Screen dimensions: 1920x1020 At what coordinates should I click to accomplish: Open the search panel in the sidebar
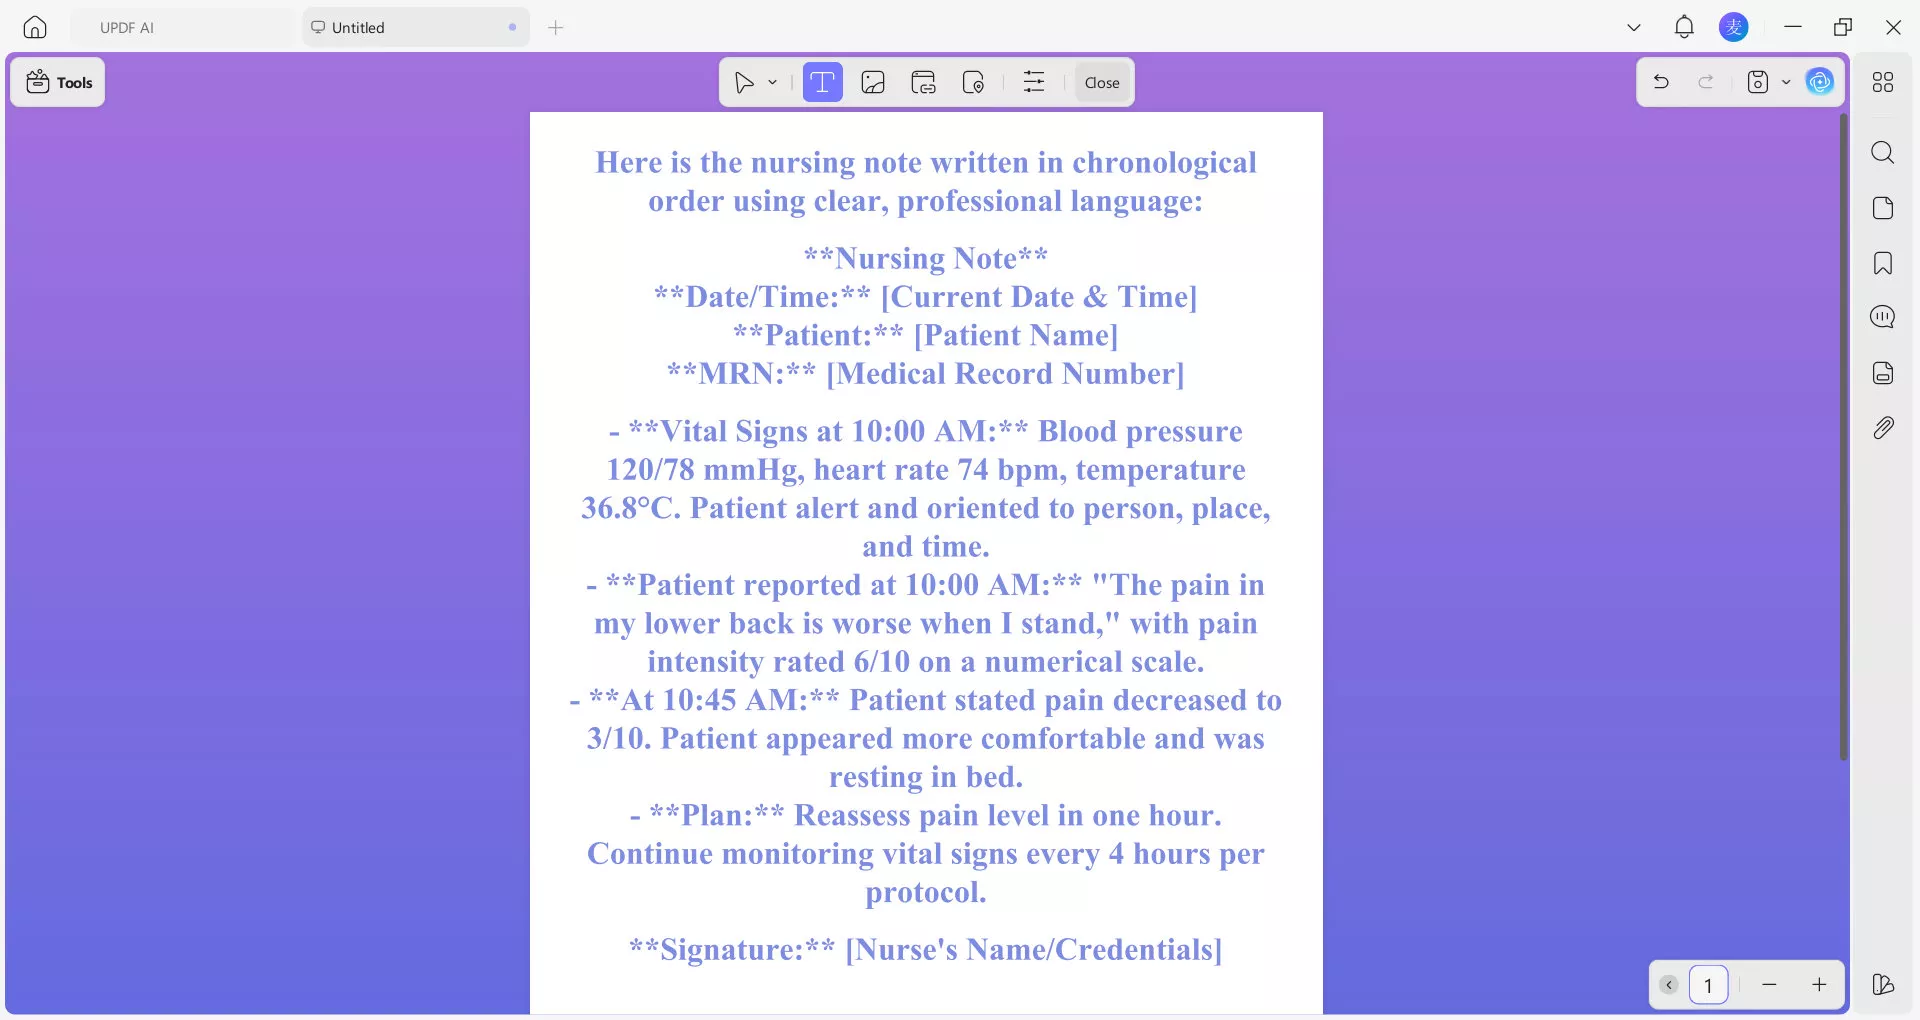point(1884,152)
